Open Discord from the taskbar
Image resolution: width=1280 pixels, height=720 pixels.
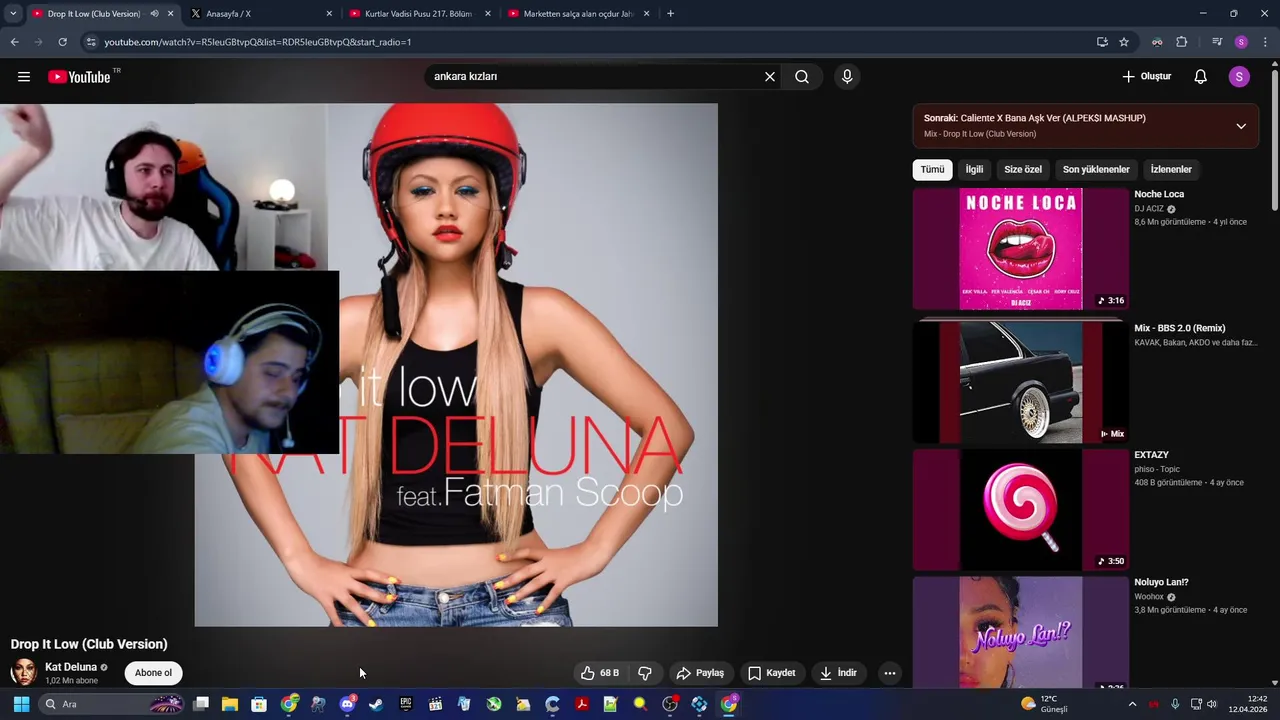(347, 704)
